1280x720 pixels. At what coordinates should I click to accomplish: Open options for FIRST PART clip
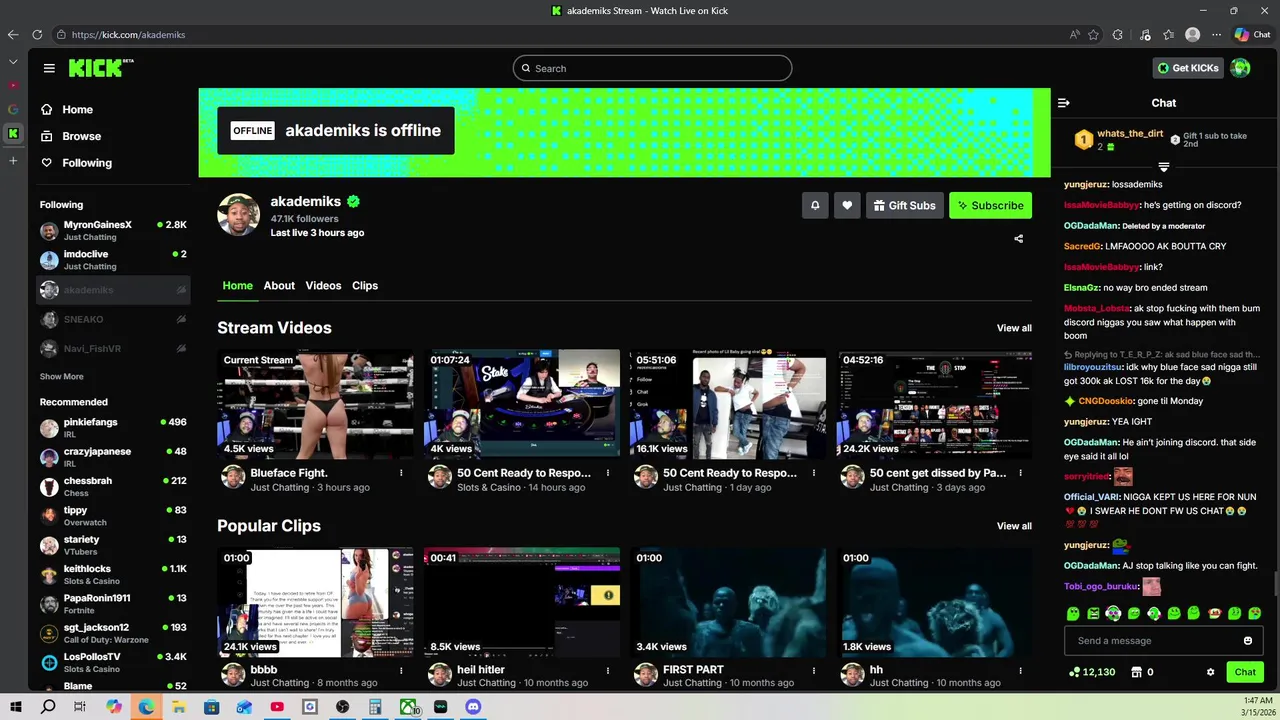click(x=814, y=670)
